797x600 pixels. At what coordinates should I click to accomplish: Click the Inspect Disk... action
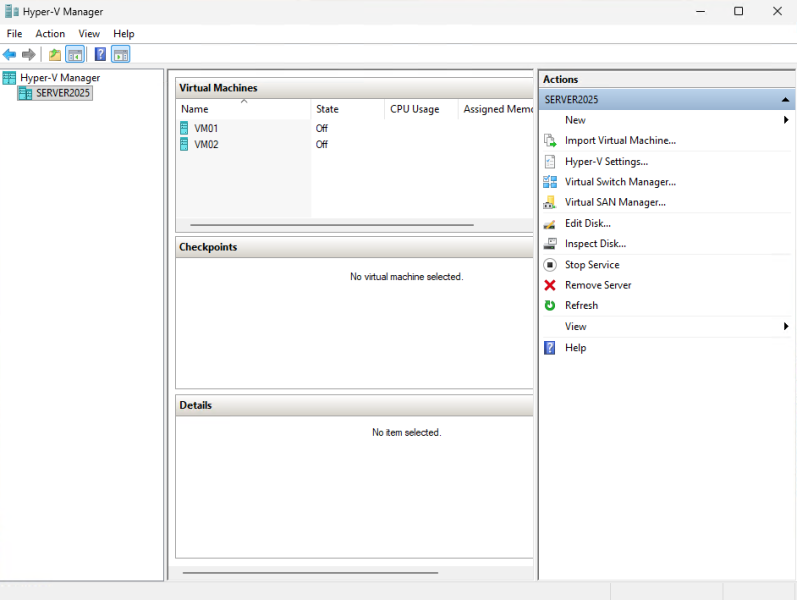[x=595, y=244]
